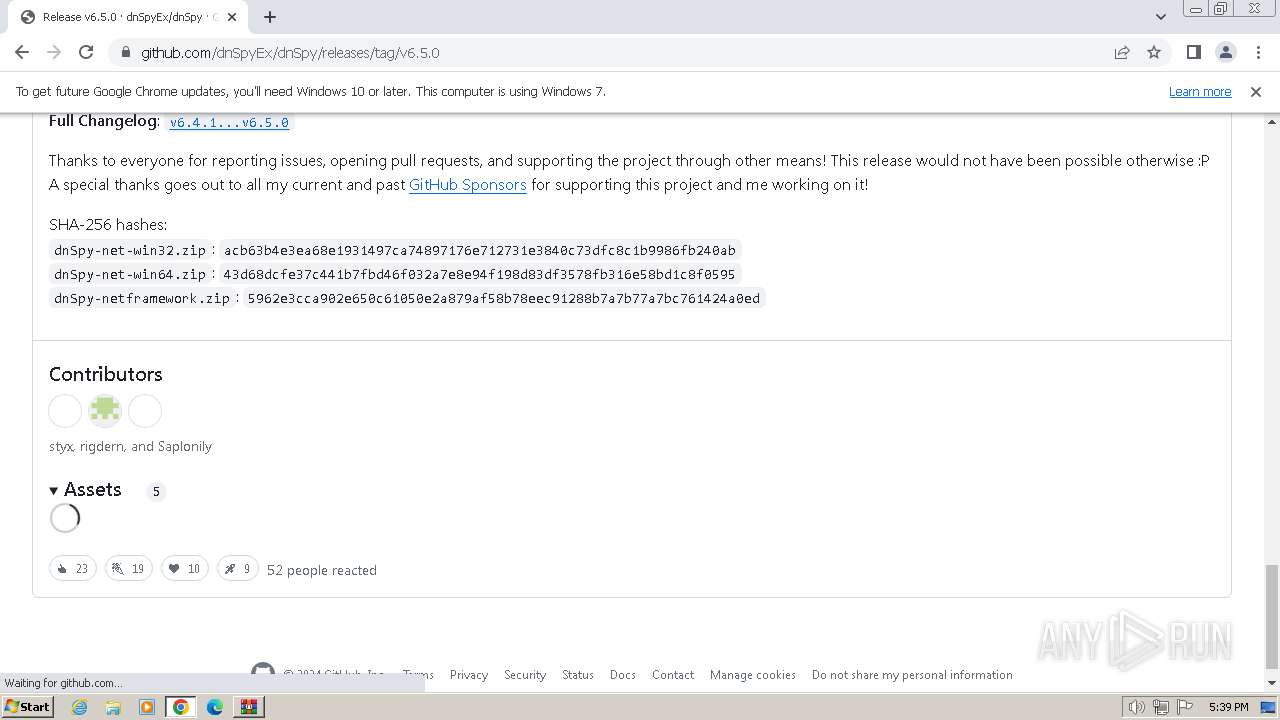Image resolution: width=1280 pixels, height=720 pixels.
Task: Click the '52 people reacted' text
Action: pyautogui.click(x=322, y=570)
